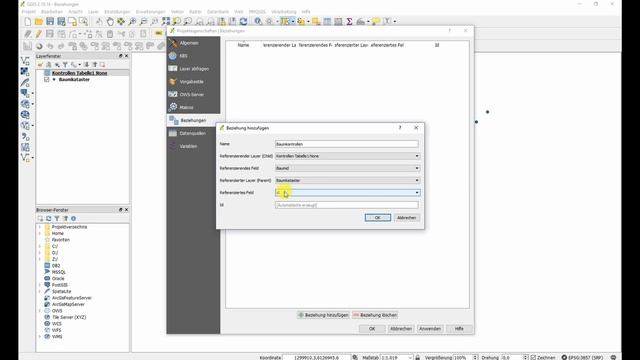This screenshot has width=640, height=360.
Task: Close the Layerfenster panel
Action: coord(126,56)
